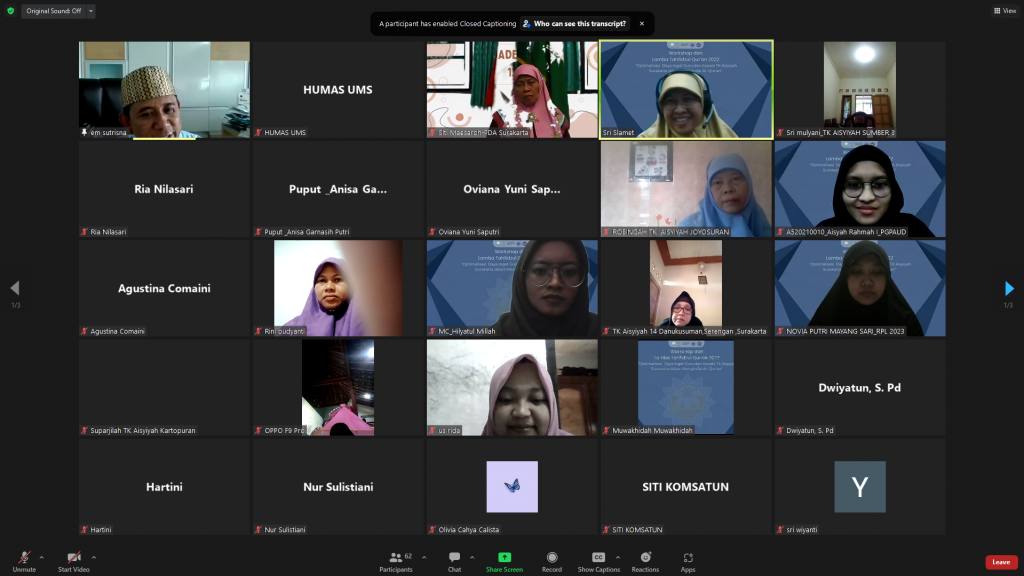Open the Reactions menu
The image size is (1024, 576).
(645, 559)
